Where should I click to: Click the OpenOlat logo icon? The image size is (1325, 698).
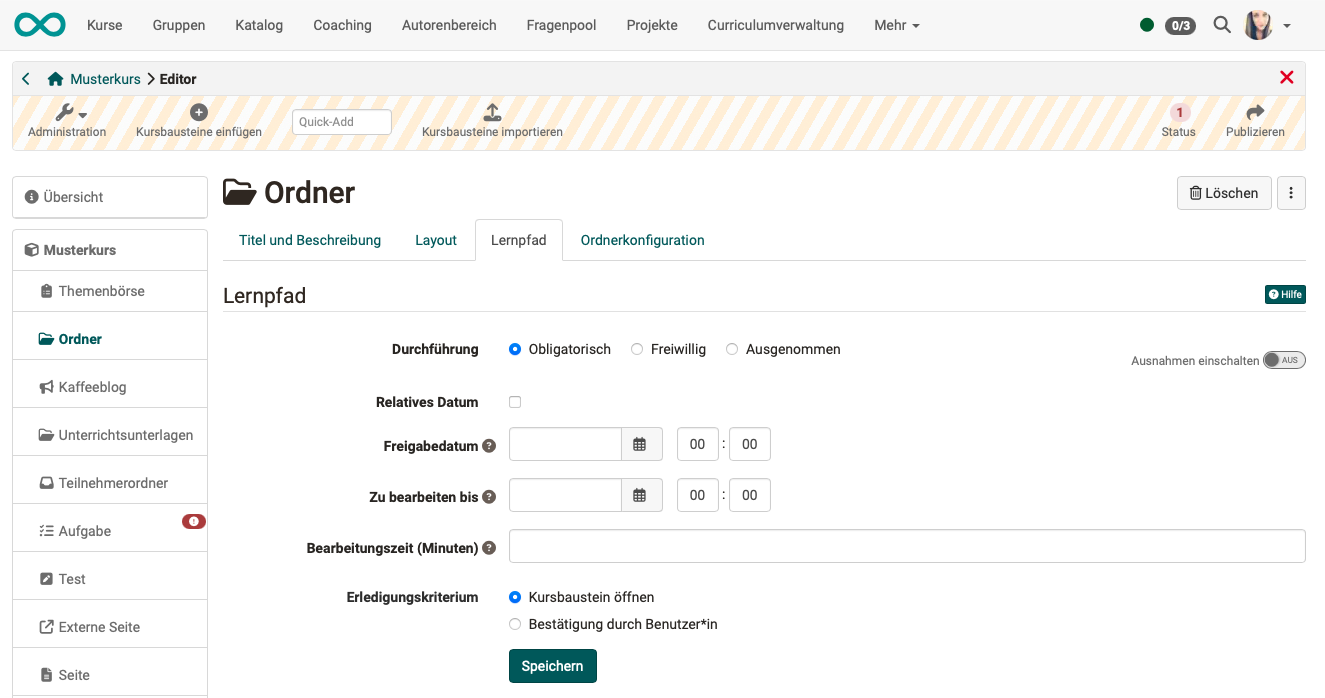(38, 24)
